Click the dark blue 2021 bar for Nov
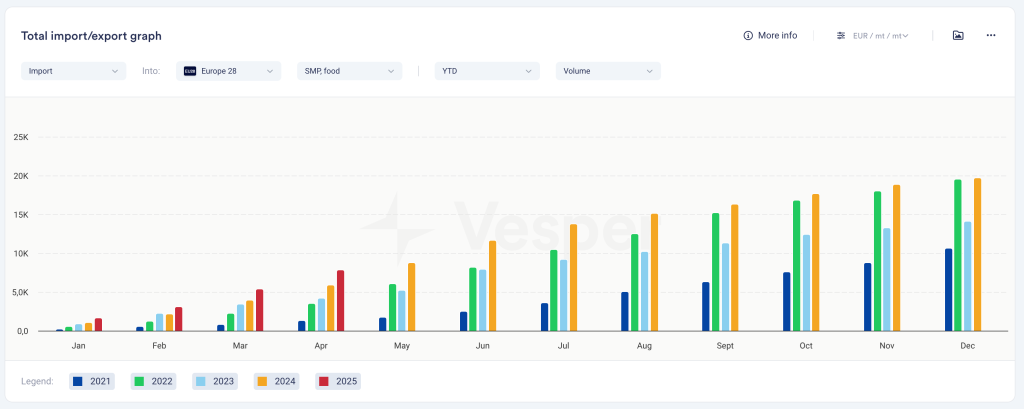Screen dimensions: 1024x409 (x=867, y=297)
